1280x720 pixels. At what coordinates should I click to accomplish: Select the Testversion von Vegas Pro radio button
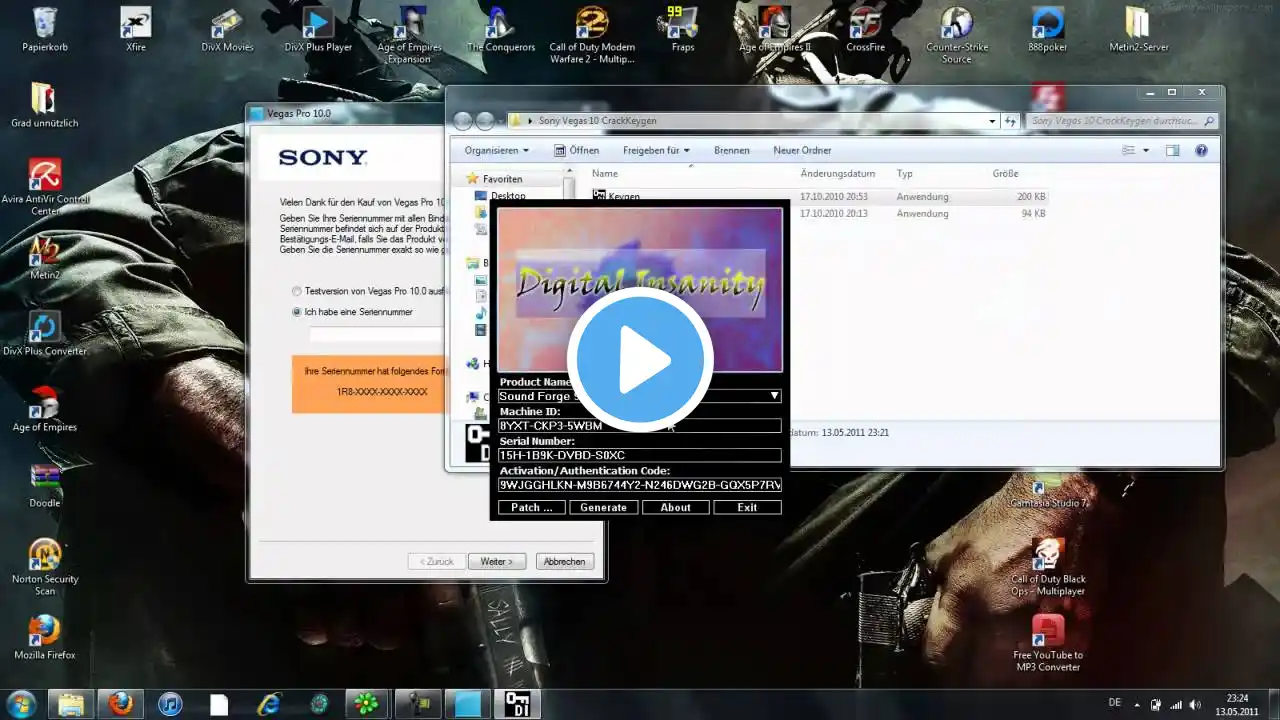coord(297,291)
